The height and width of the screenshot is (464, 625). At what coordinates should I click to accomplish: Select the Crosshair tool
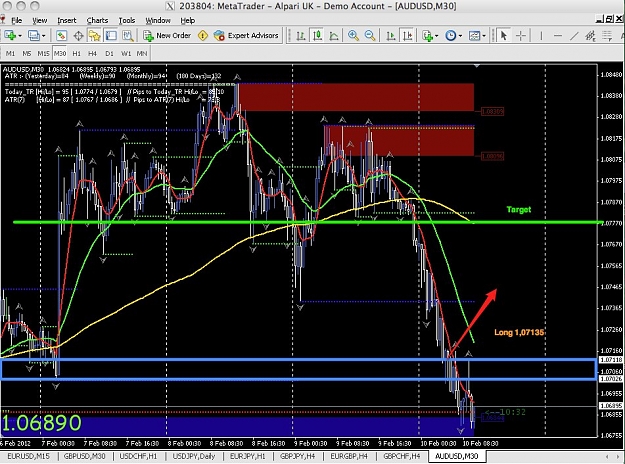pos(521,36)
